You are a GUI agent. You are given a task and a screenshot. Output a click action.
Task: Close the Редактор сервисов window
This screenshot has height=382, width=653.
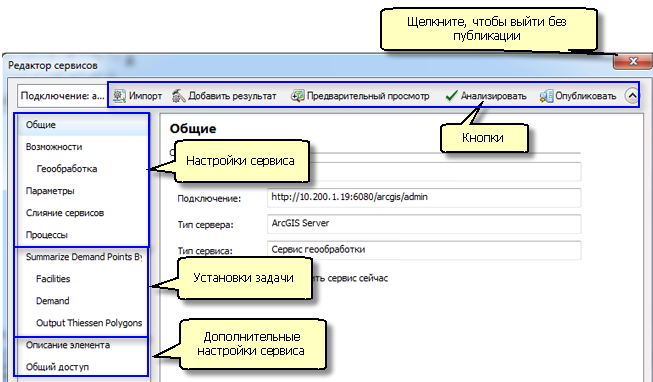(633, 62)
